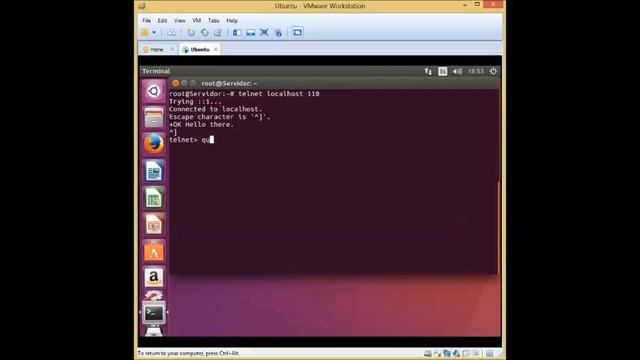
Task: Click the '+OK Hello there.' line
Action: (202, 124)
